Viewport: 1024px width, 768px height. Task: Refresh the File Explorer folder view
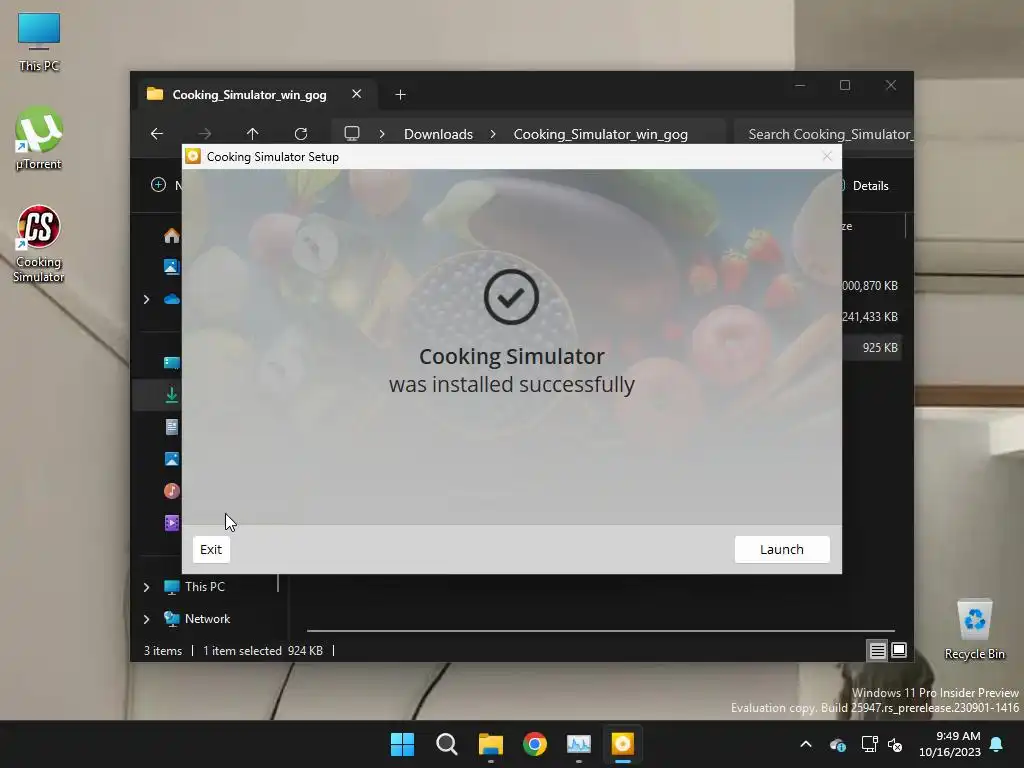tap(300, 134)
